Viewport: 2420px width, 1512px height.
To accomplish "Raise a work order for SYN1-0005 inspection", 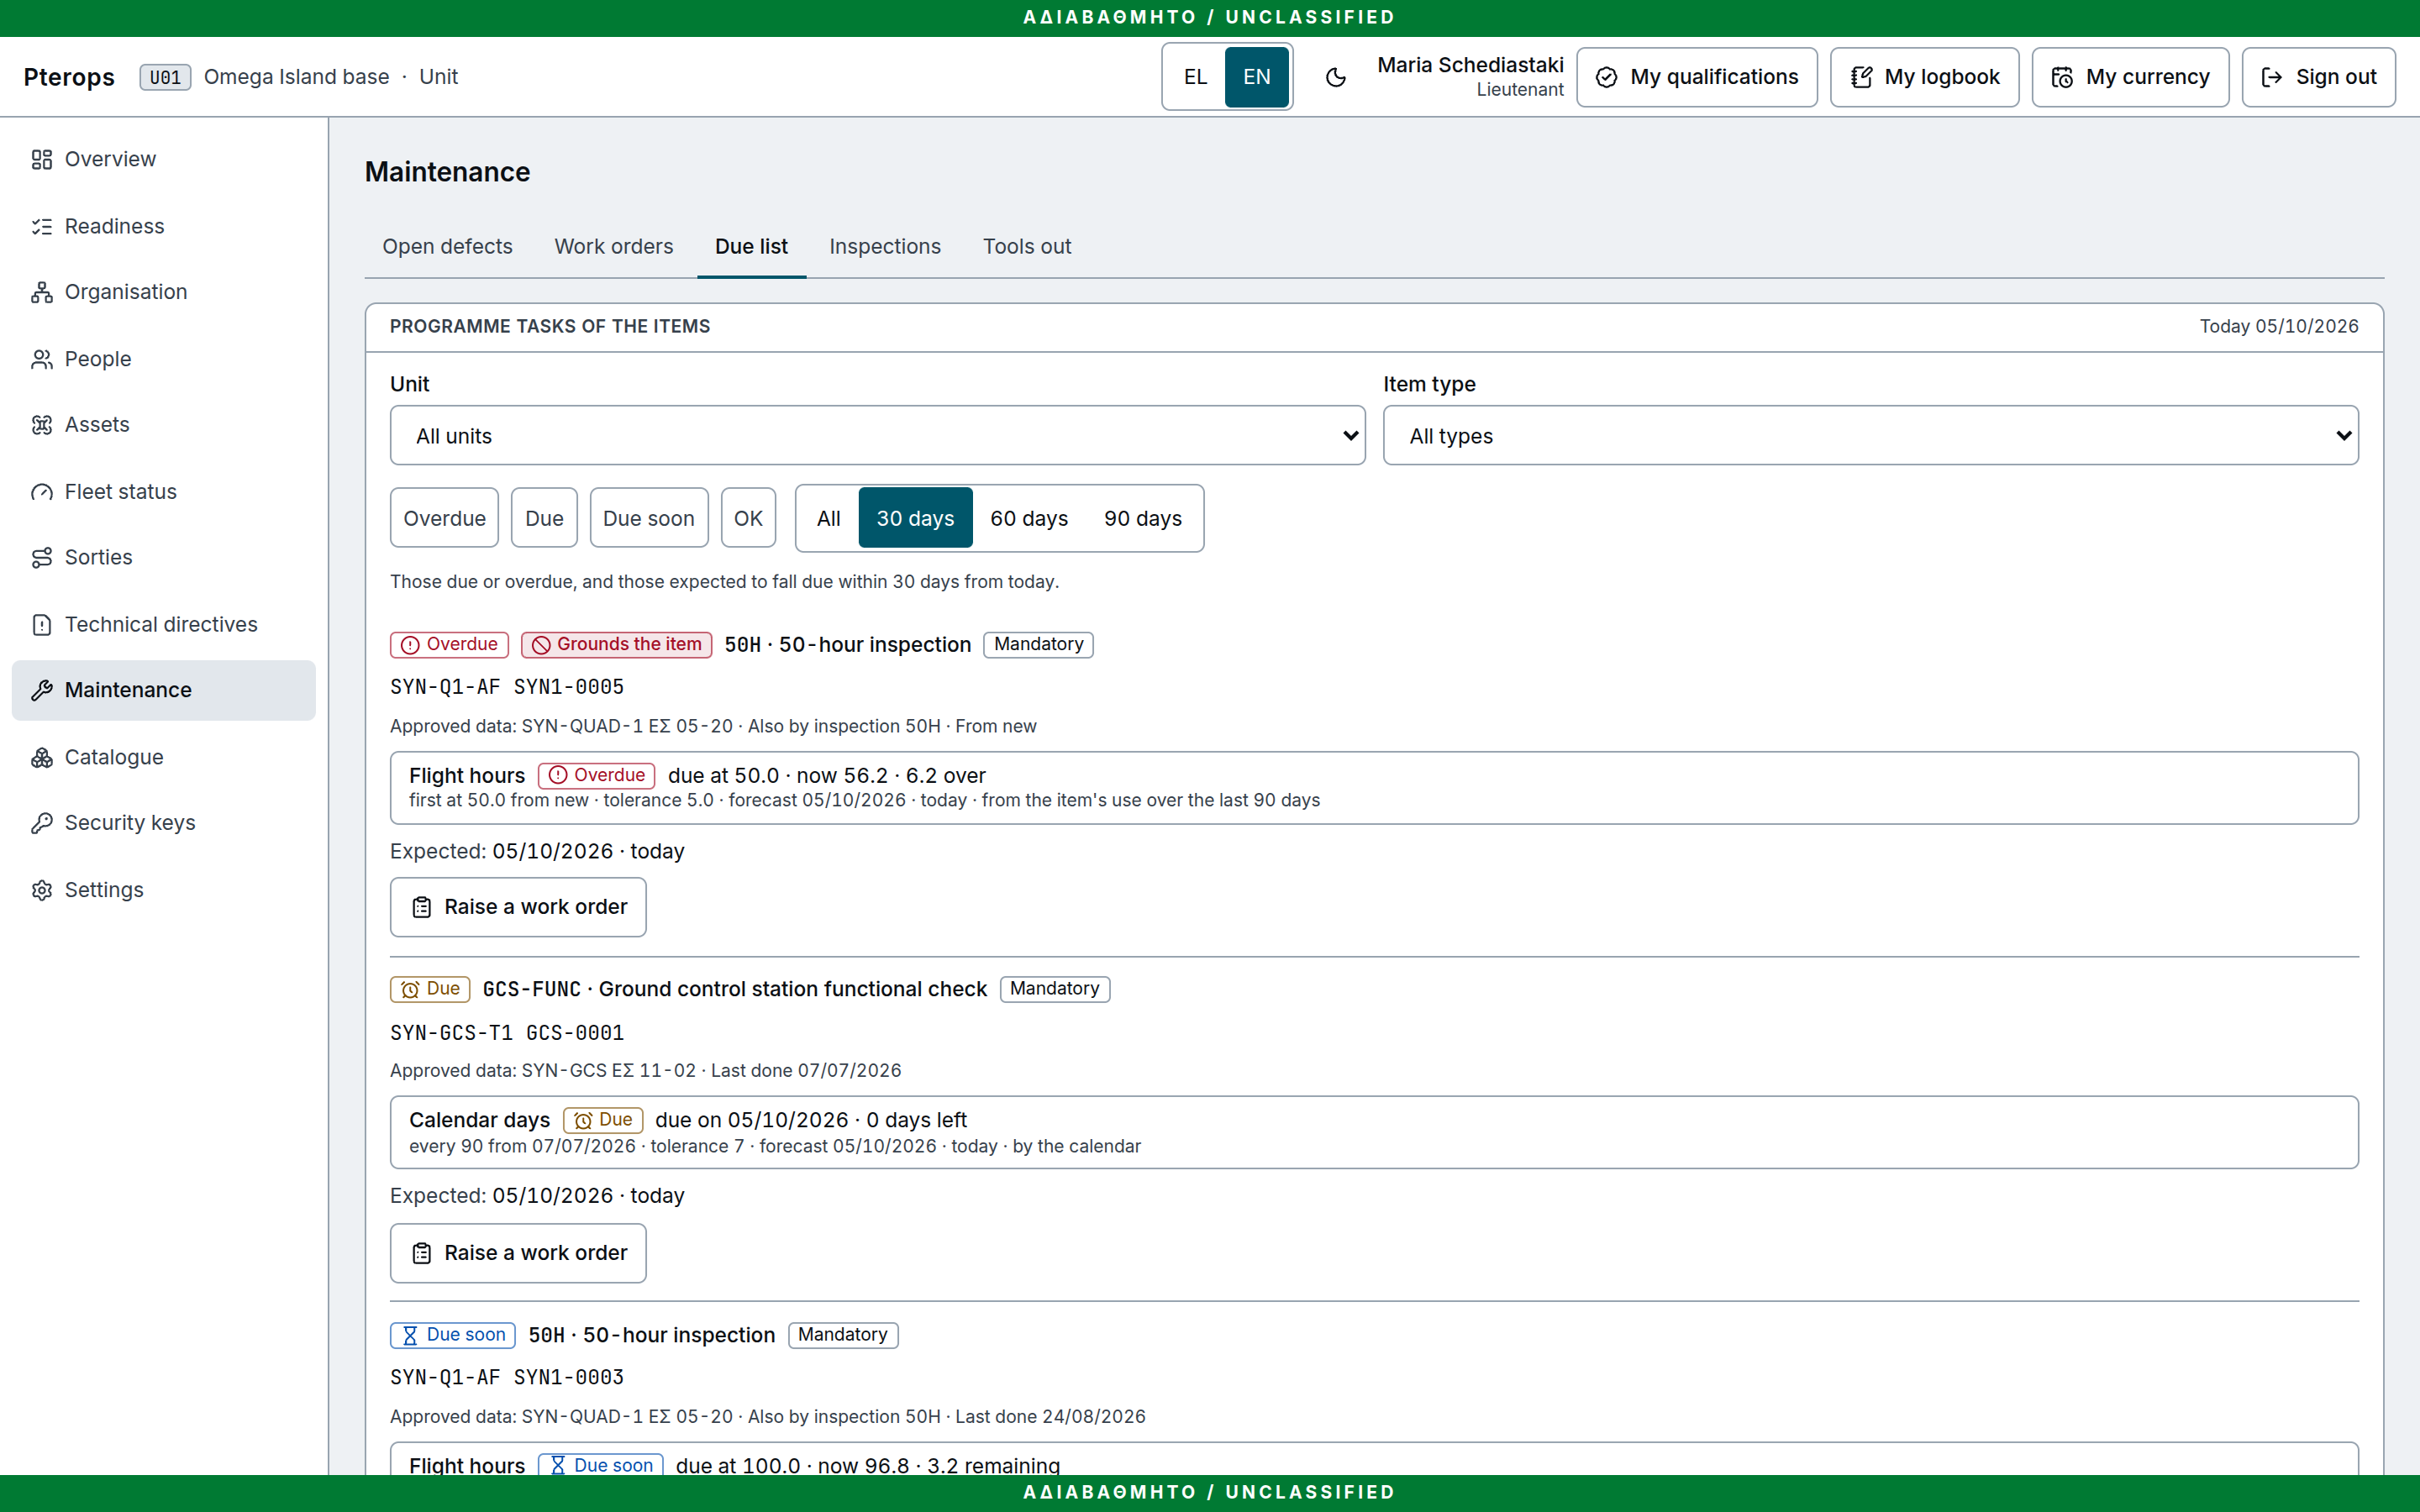I will pyautogui.click(x=518, y=907).
